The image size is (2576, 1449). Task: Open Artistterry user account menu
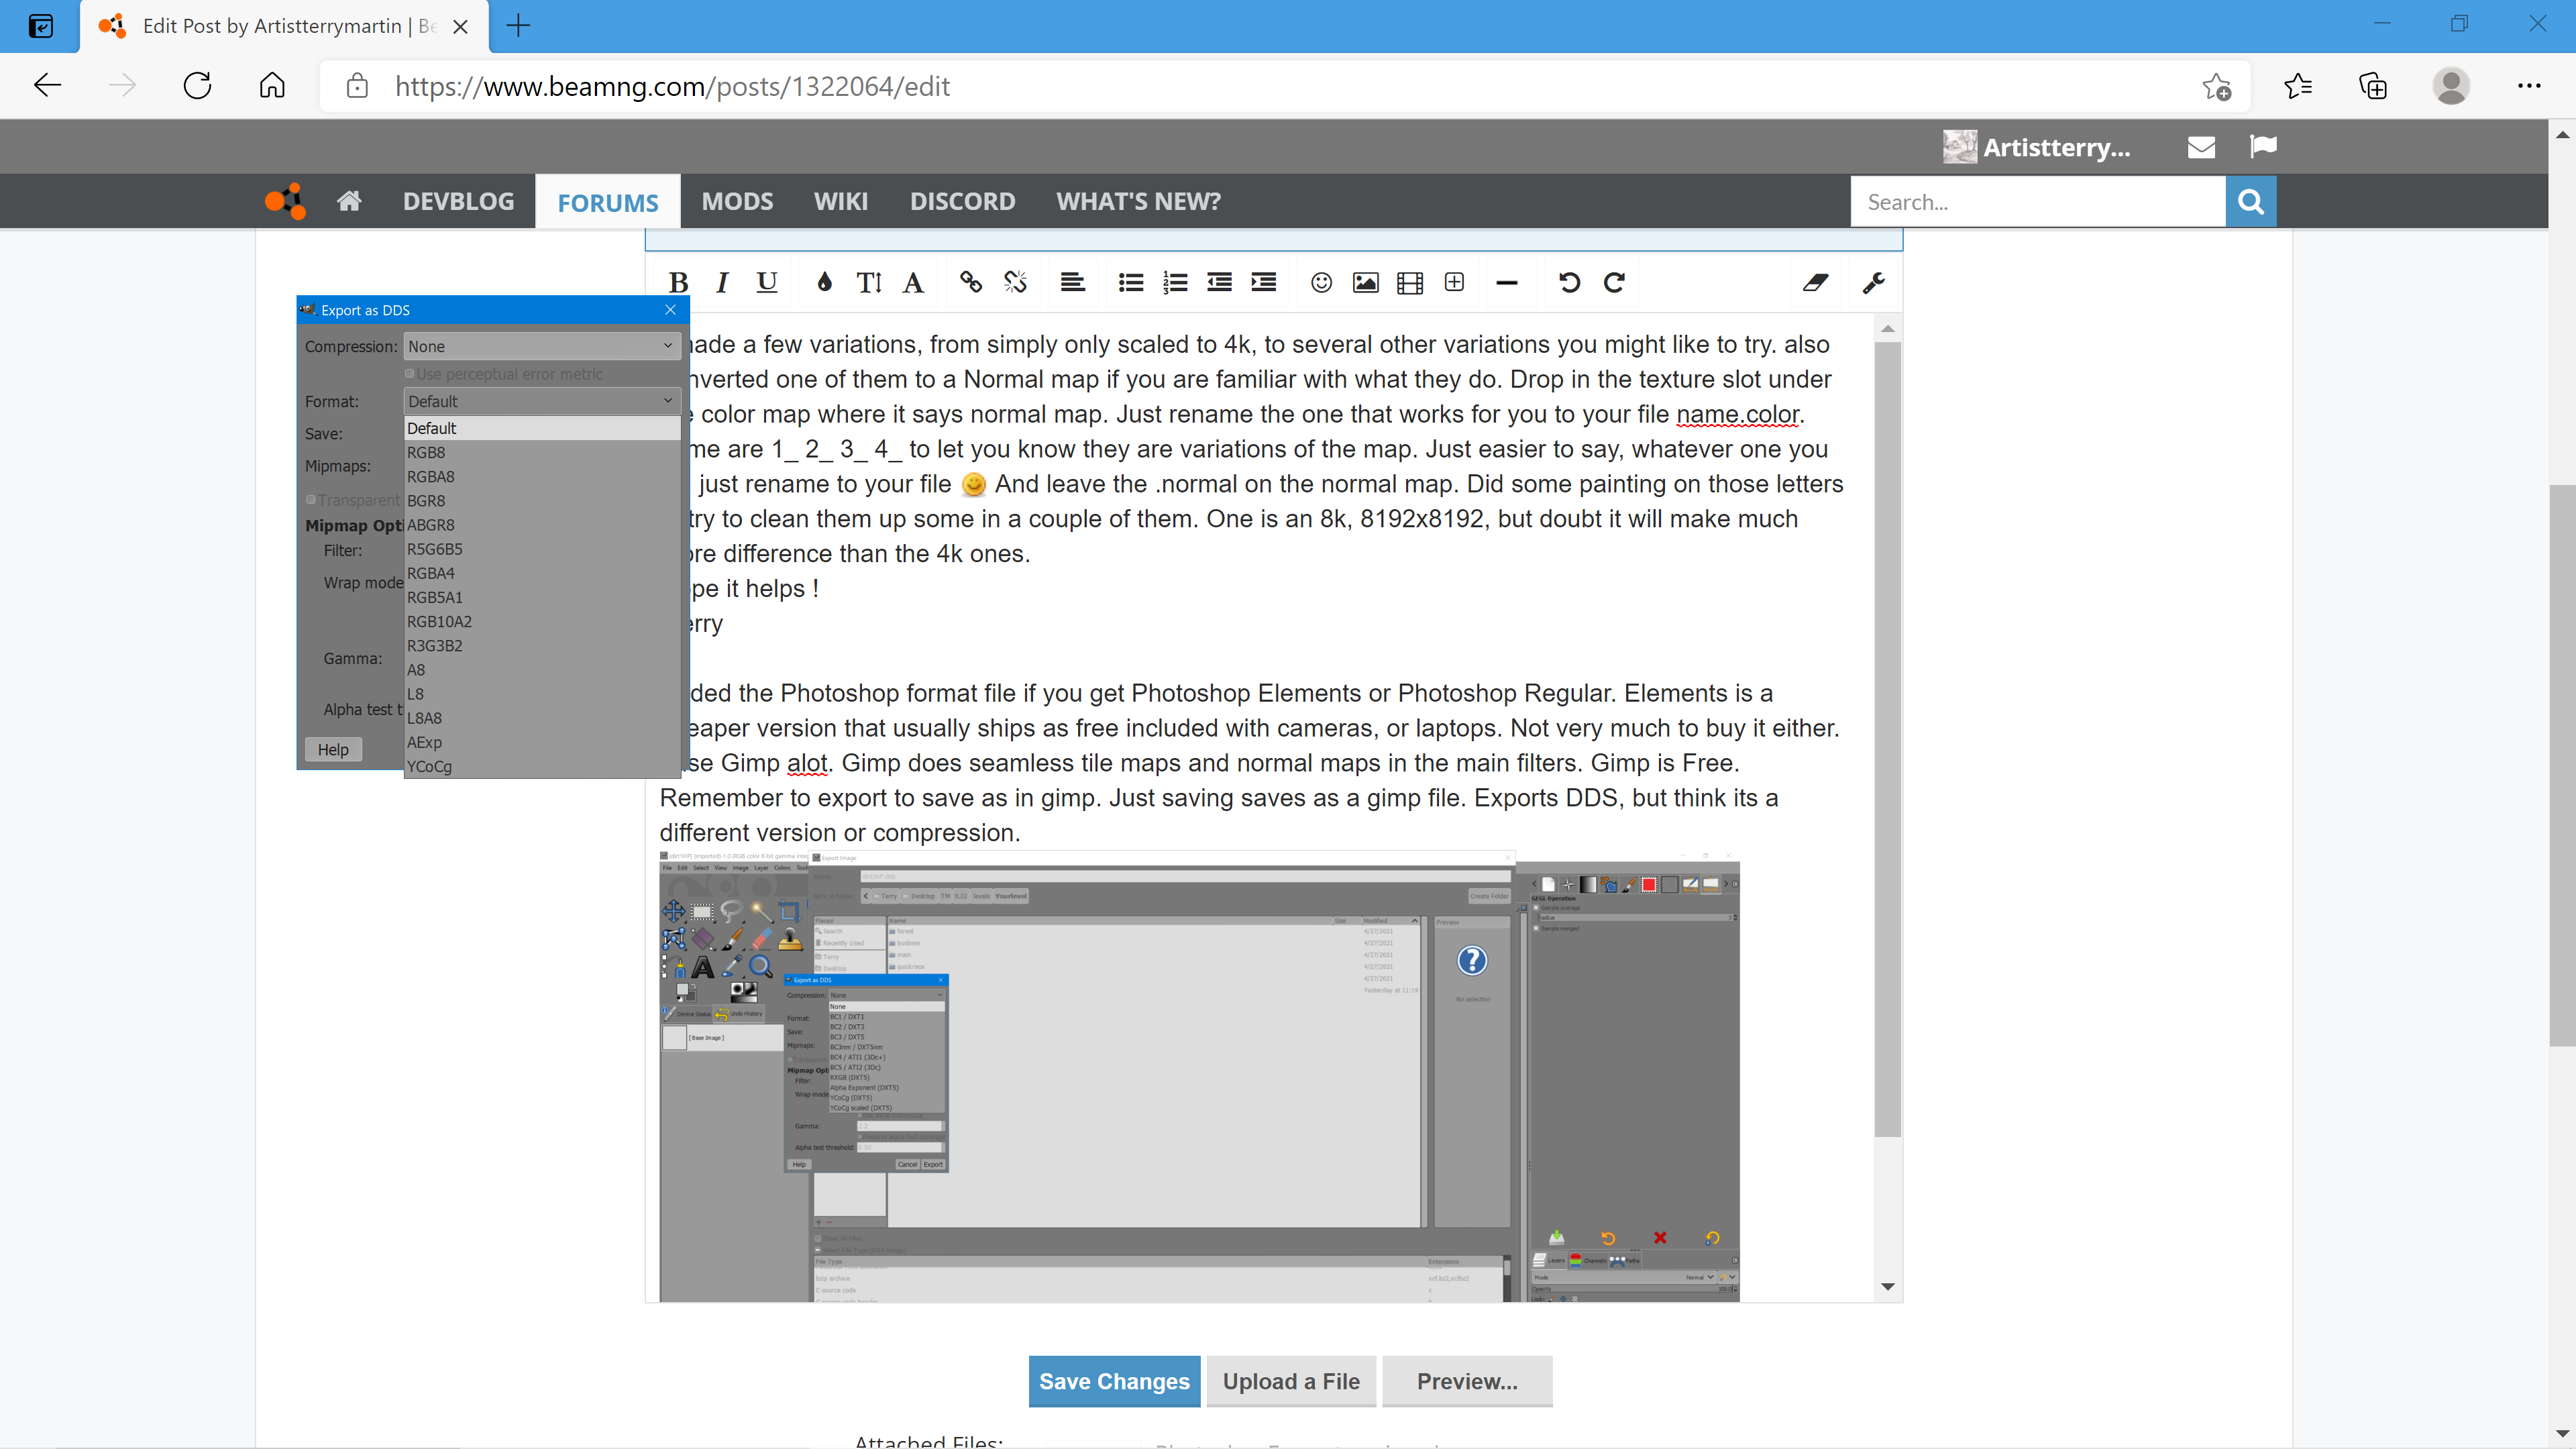coord(2037,147)
